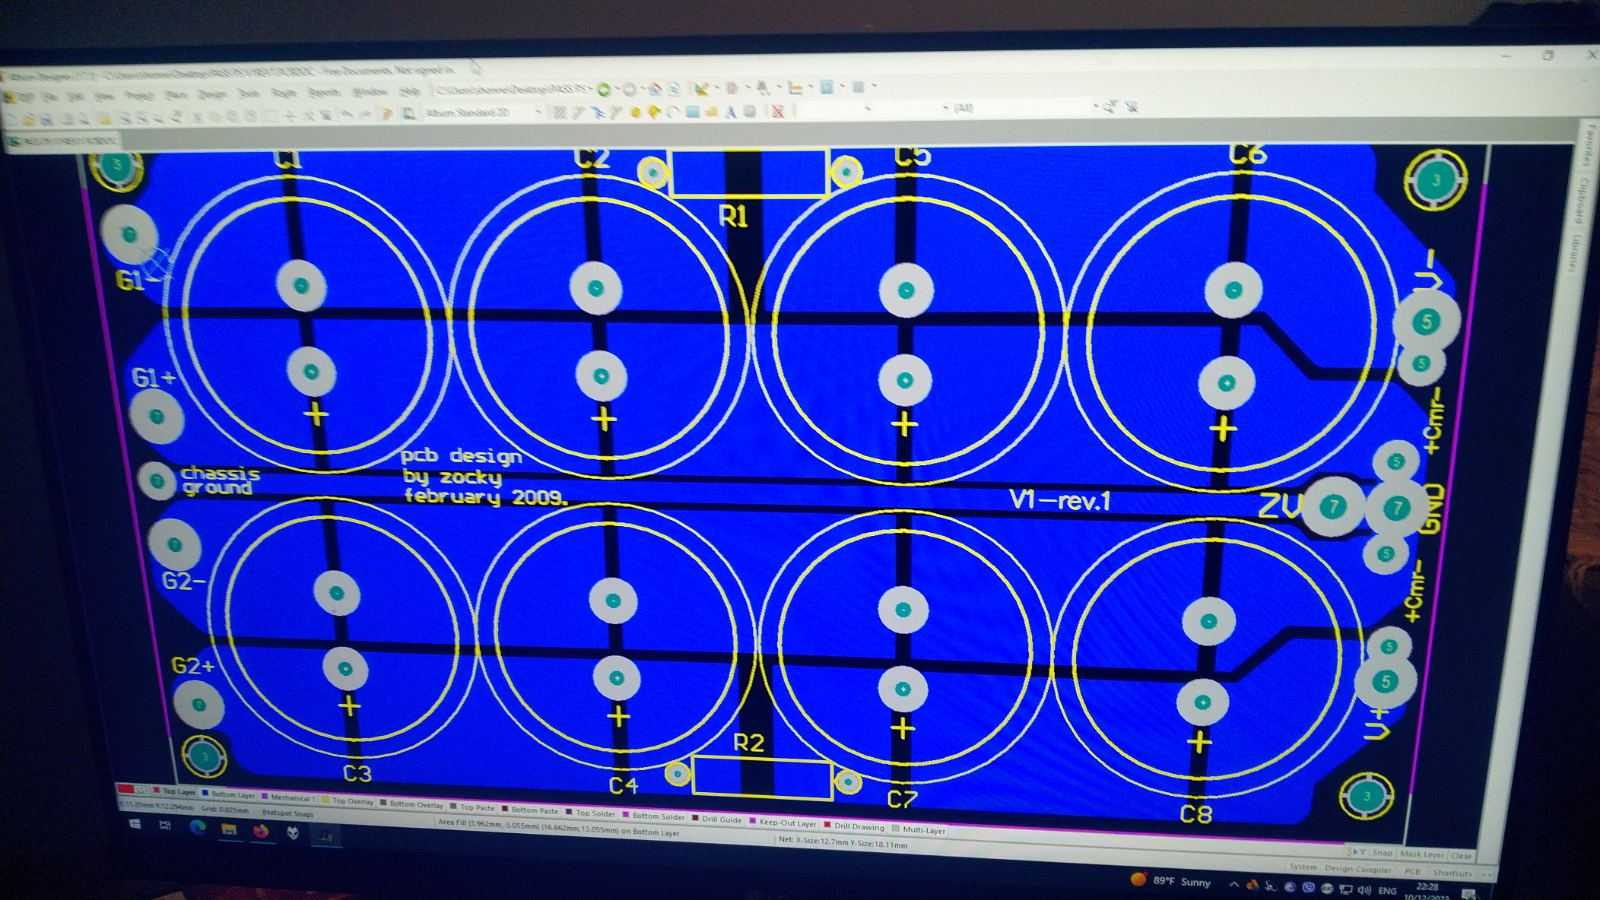Screen dimensions: 1600x900
Task: Open the Grids icon in Utilities toolbar
Action: 858,87
